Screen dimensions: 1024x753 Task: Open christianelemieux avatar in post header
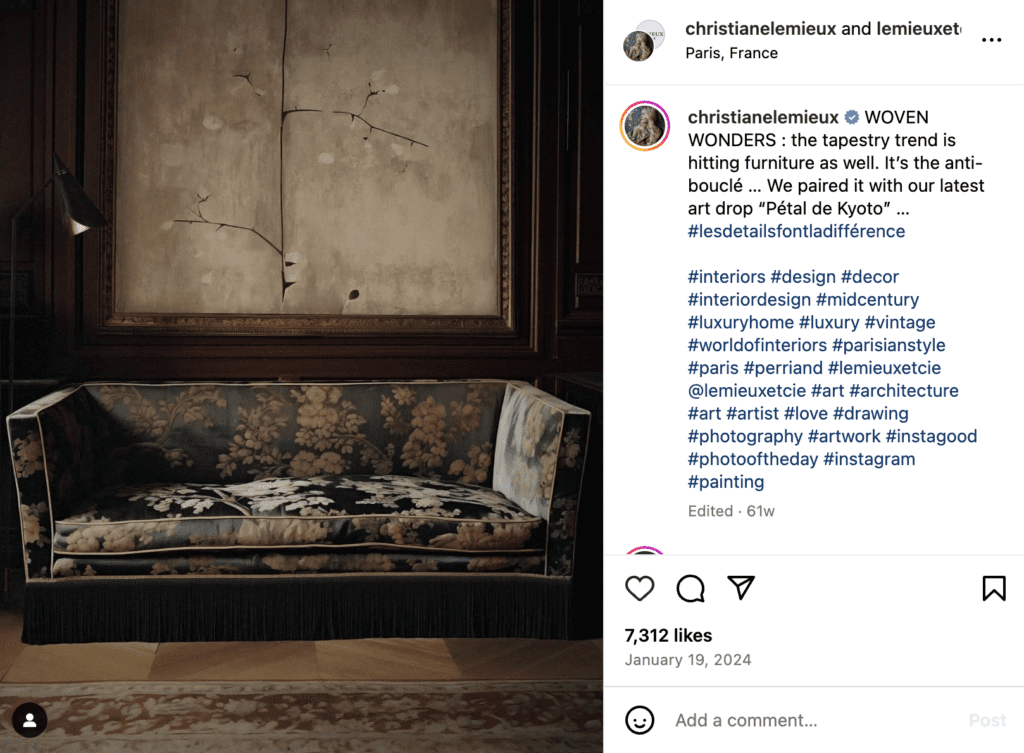[x=644, y=41]
